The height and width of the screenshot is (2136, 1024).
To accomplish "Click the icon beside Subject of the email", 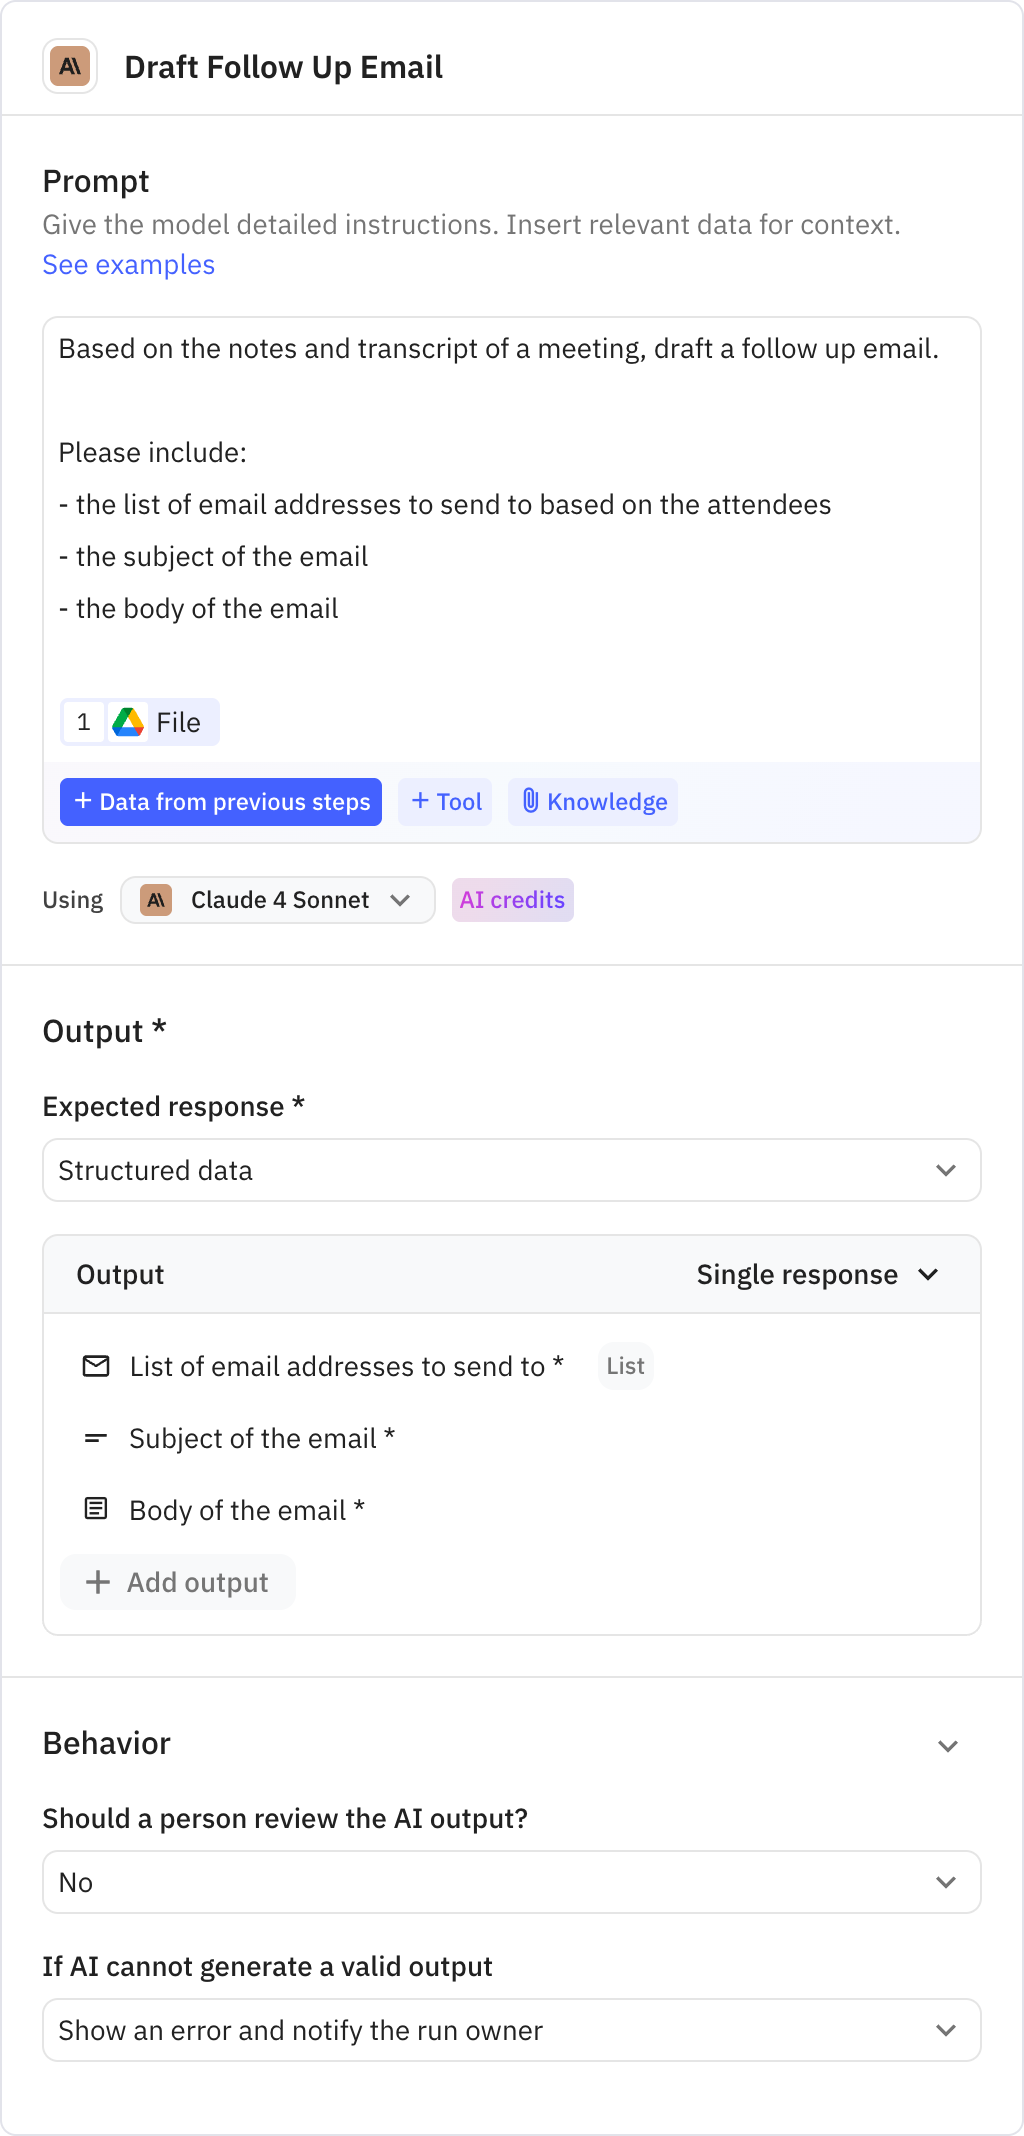I will tap(96, 1438).
